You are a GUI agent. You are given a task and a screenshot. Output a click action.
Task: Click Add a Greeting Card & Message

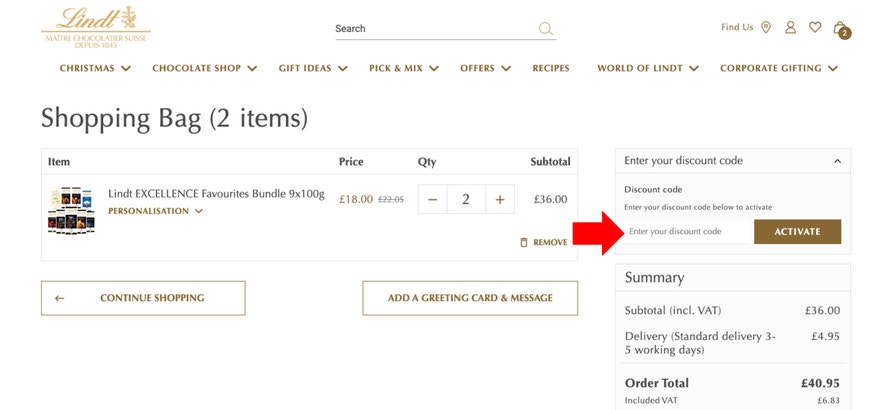(470, 298)
